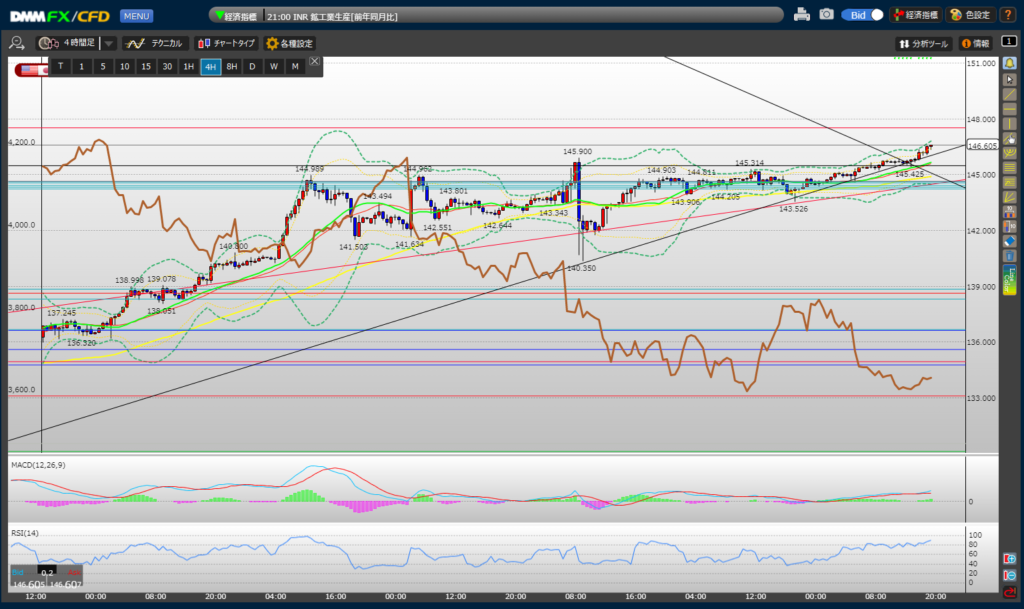
Task: Switch timeframe to 1H
Action: tap(188, 66)
